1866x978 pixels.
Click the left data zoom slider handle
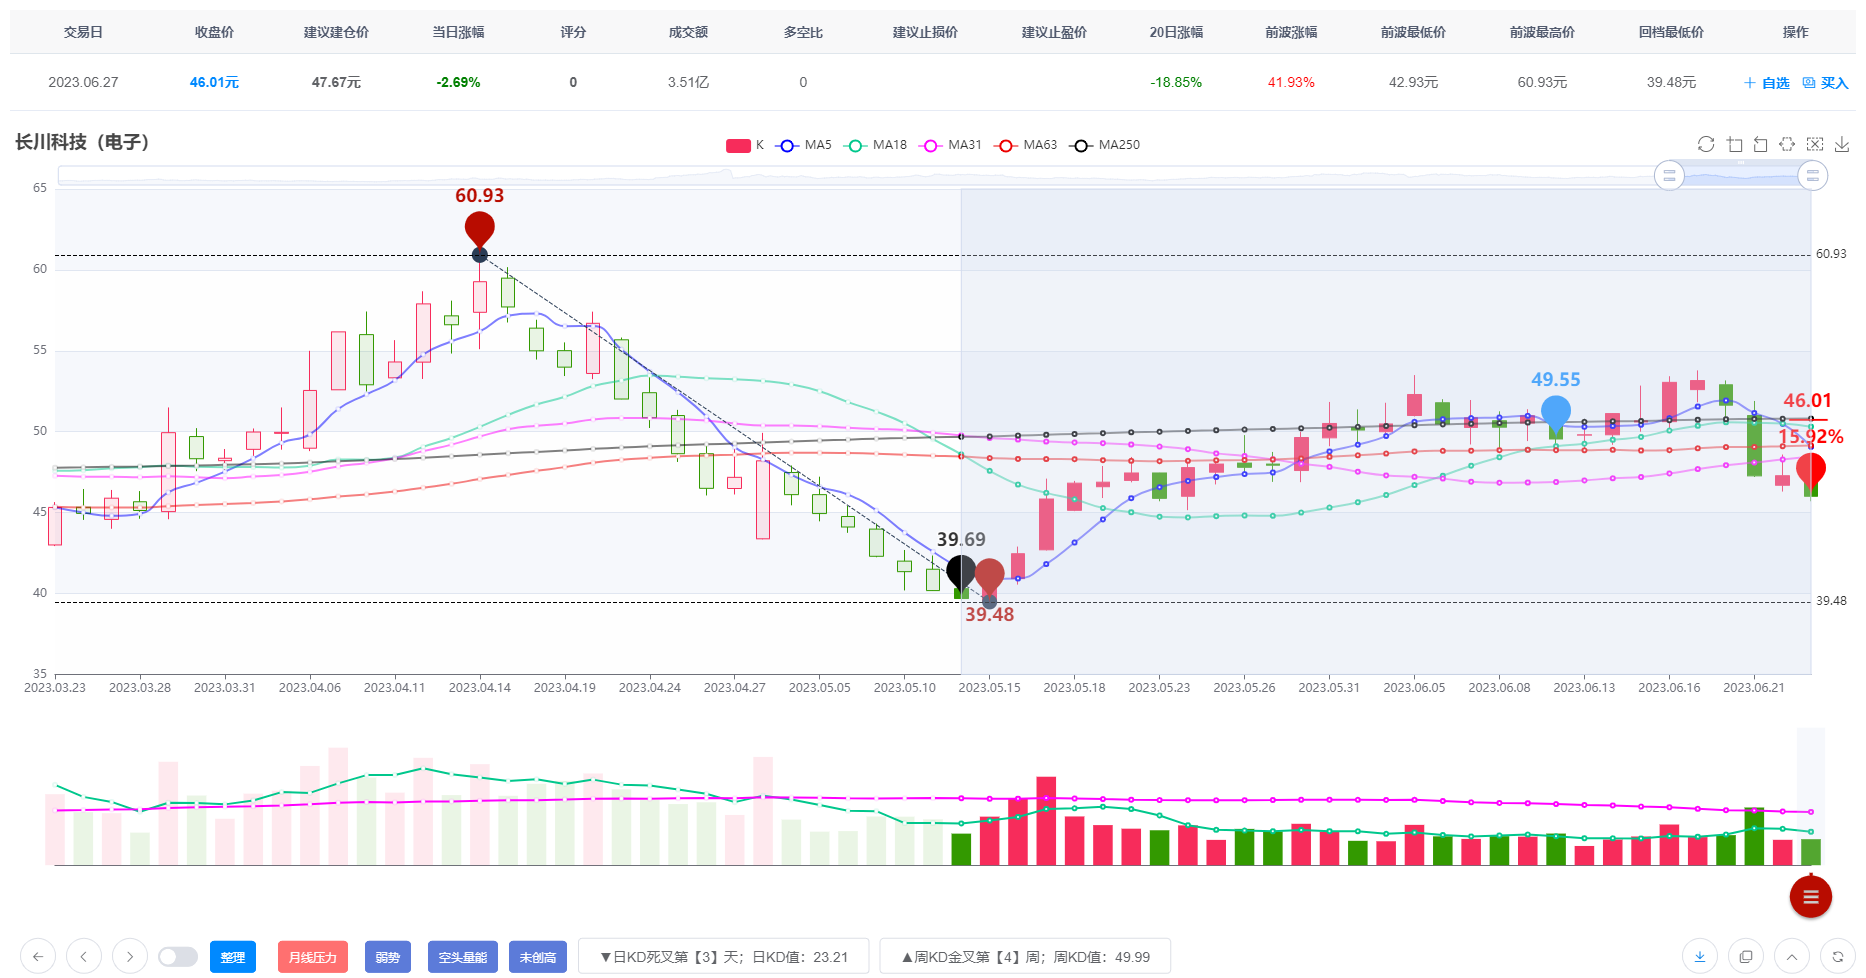pos(1669,176)
